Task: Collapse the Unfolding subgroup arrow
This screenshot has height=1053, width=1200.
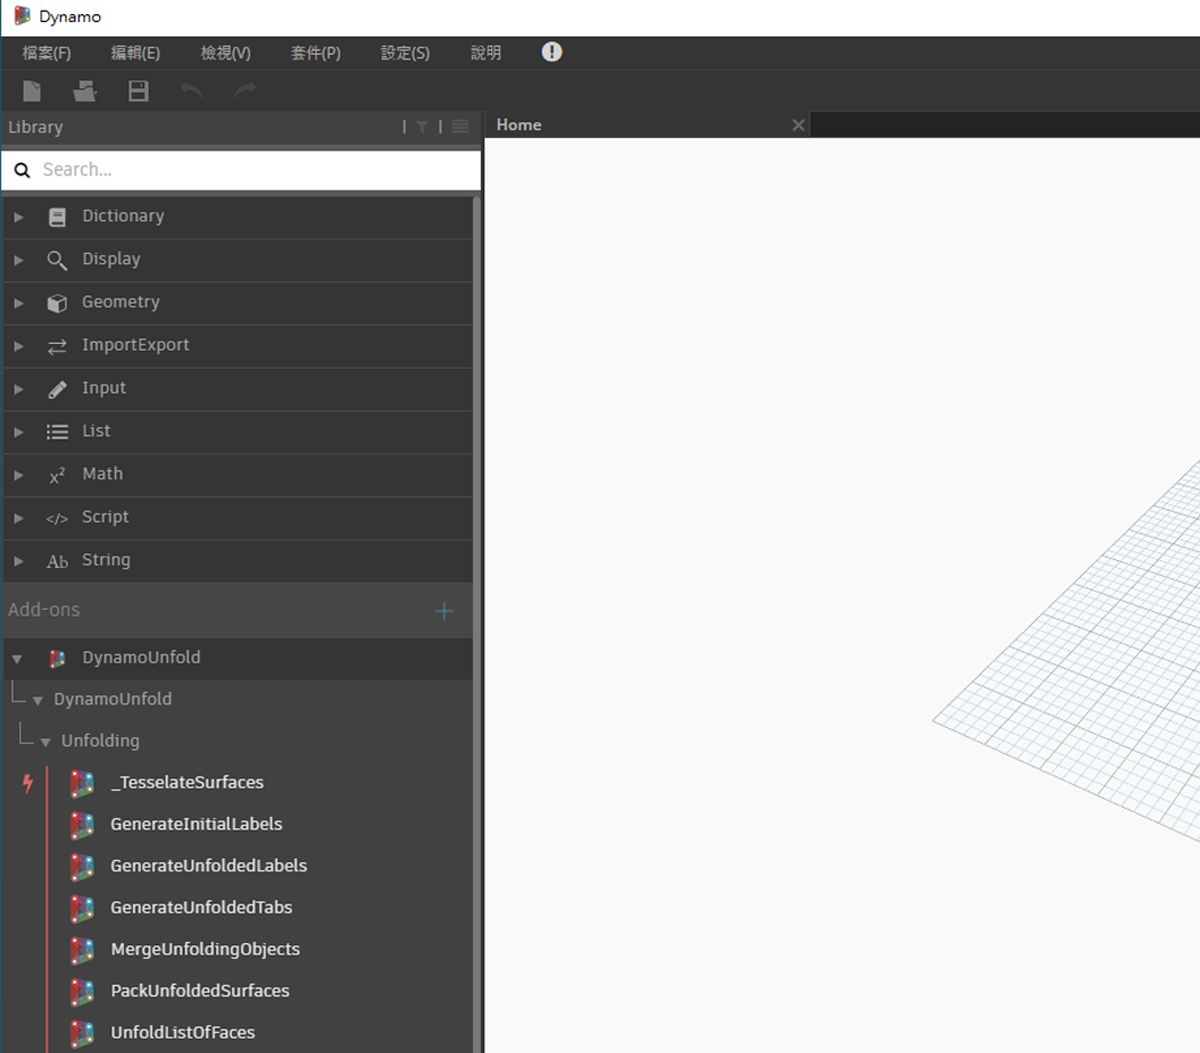Action: [x=45, y=742]
